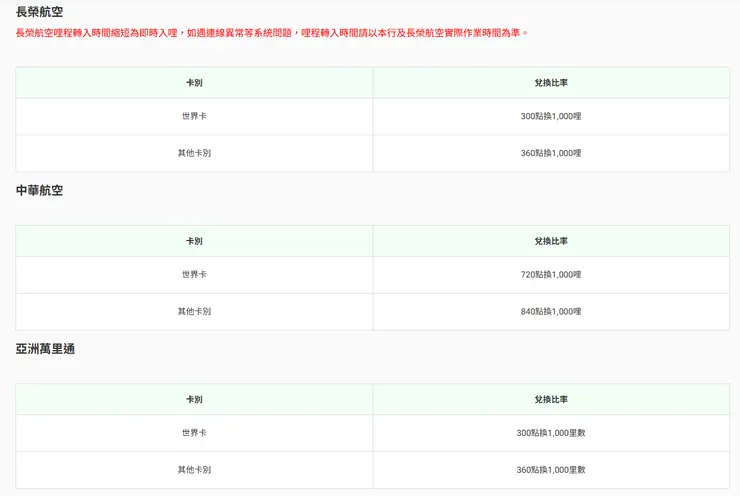Click the 卡別 header in 長榮航空 table
This screenshot has width=740, height=496.
(x=194, y=83)
